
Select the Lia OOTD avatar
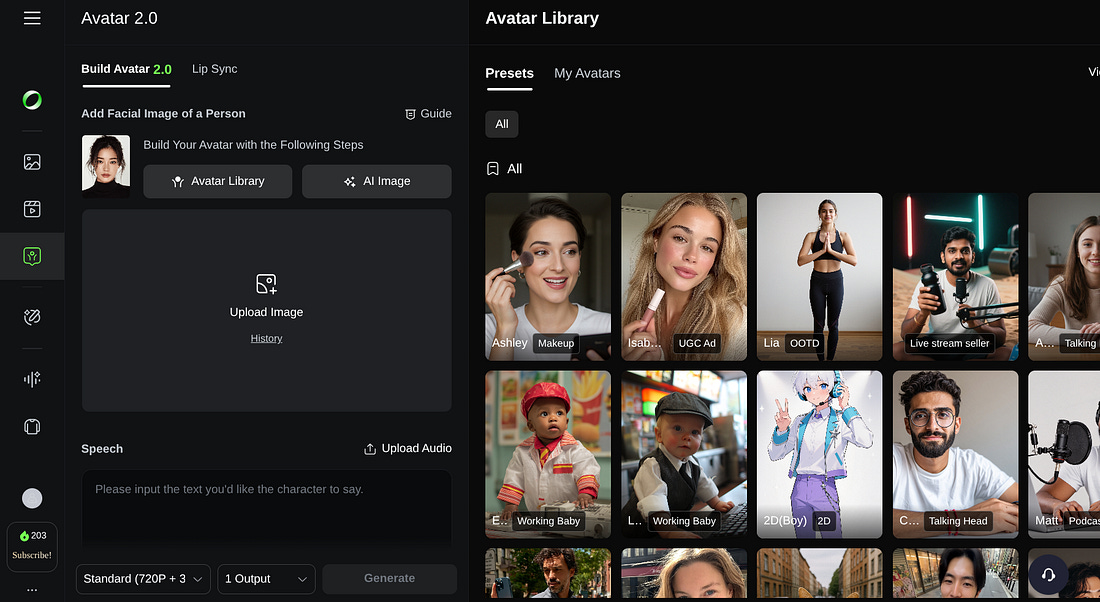tap(819, 277)
